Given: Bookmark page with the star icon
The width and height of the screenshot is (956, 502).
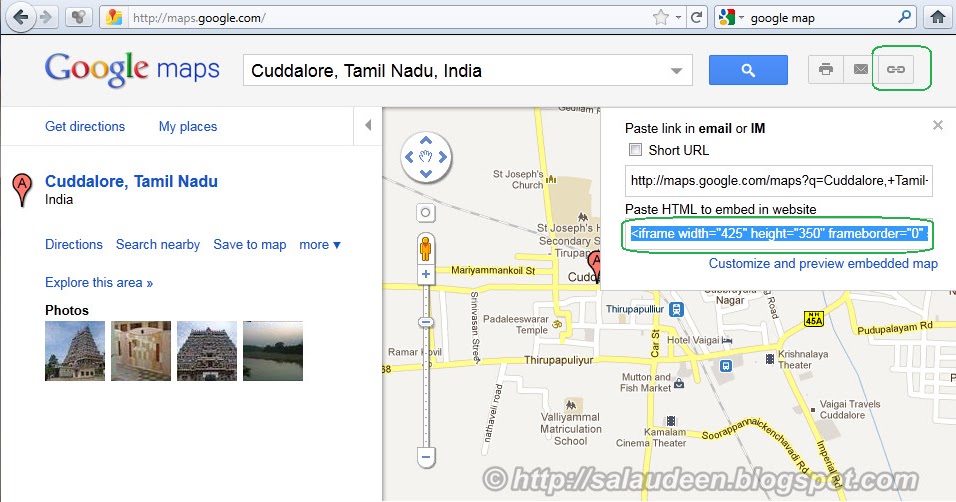Looking at the screenshot, I should (x=661, y=18).
